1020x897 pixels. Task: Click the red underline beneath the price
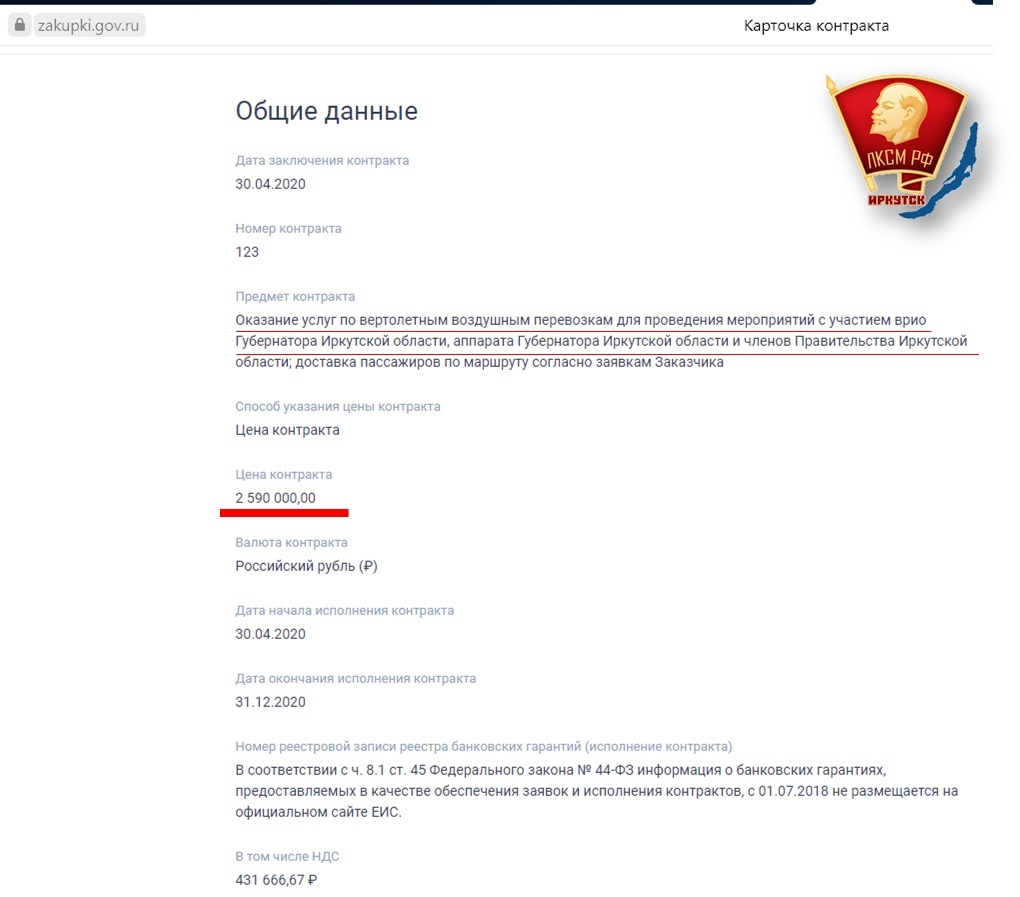click(x=284, y=513)
